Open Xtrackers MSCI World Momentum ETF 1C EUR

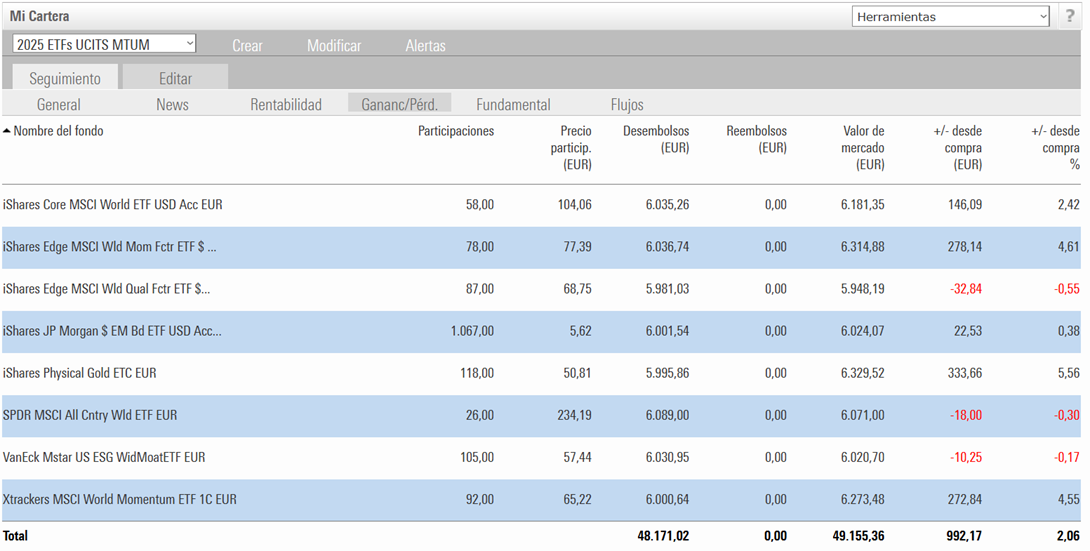[120, 499]
